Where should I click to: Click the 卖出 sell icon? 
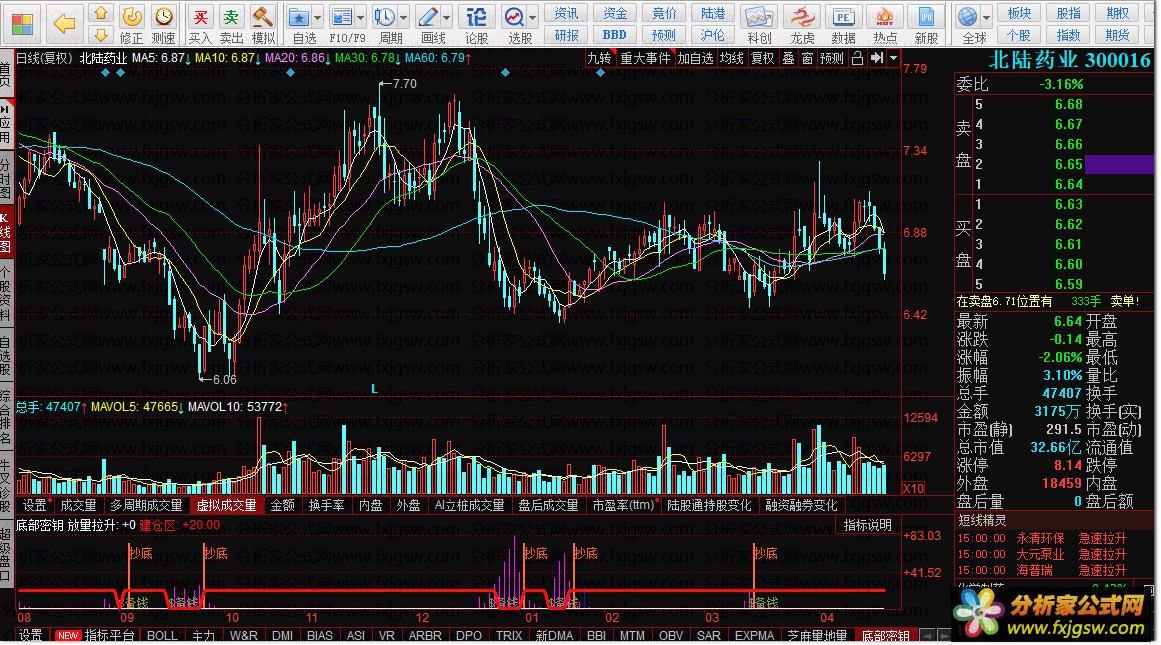(x=231, y=24)
